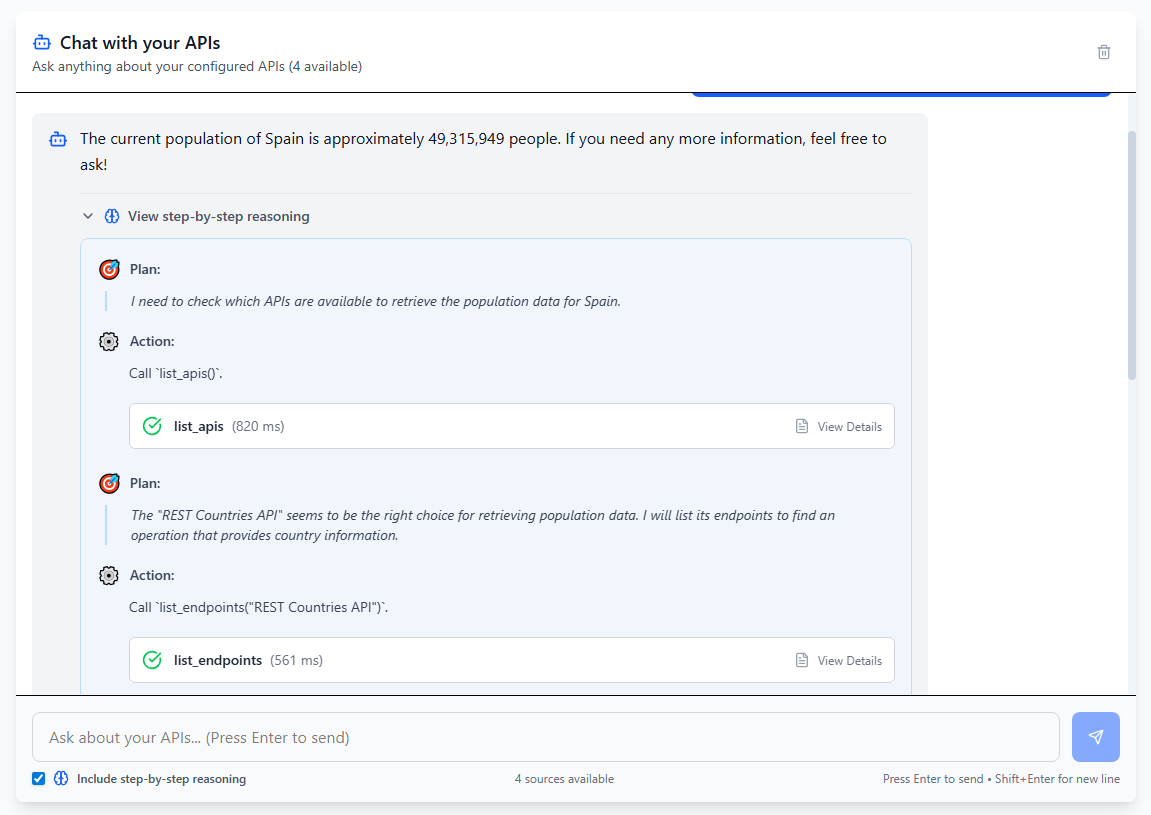
Task: Click the send paper plane button
Action: click(x=1095, y=737)
